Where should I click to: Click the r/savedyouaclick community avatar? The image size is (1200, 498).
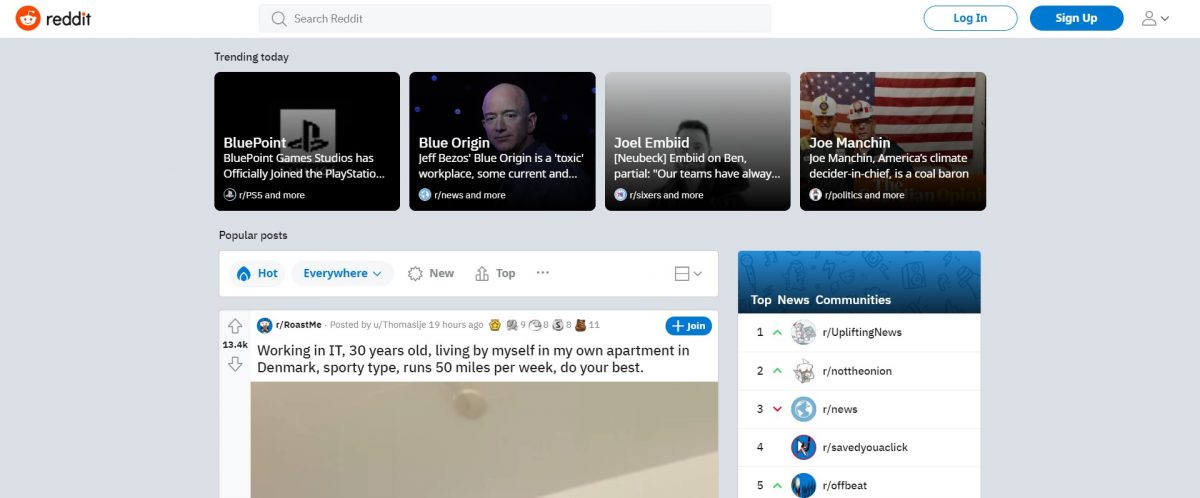point(803,447)
